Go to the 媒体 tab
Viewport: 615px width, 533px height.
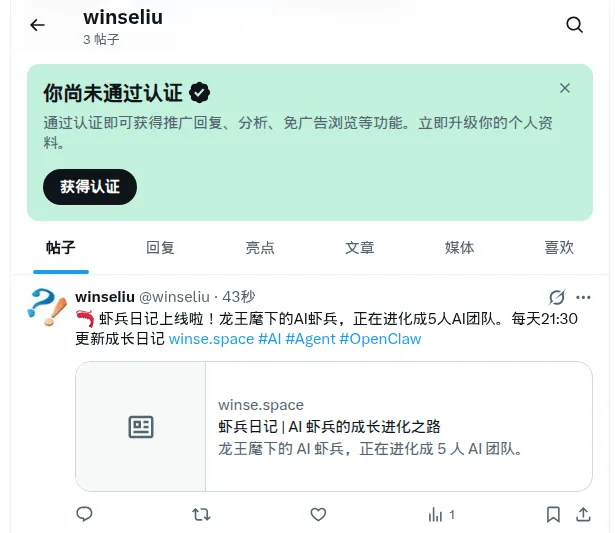click(459, 248)
